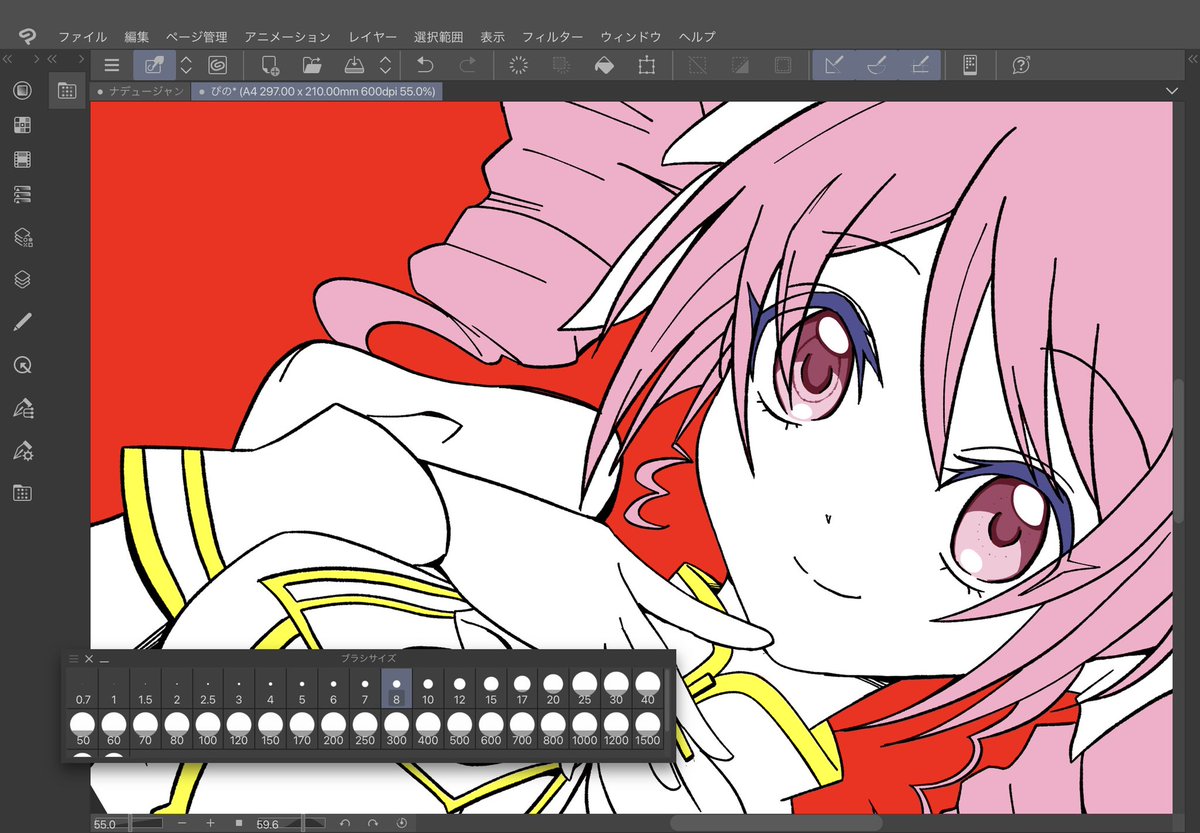The height and width of the screenshot is (833, 1200).
Task: Open the stacked Layers palette icon in sidebar
Action: point(22,280)
